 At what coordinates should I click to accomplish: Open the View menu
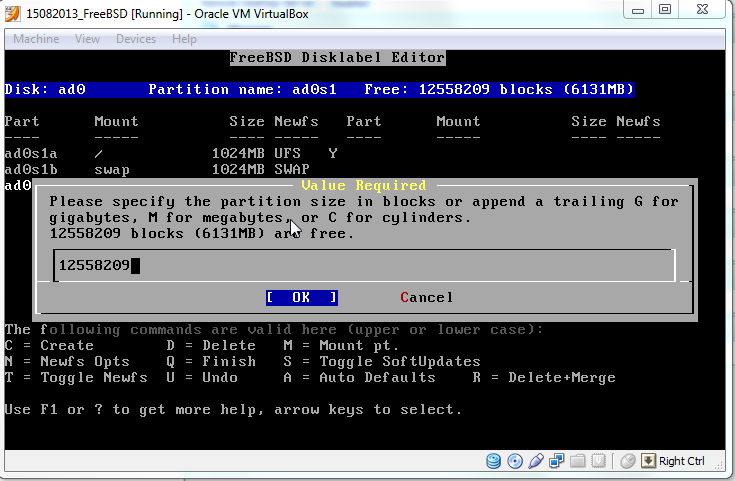(87, 39)
